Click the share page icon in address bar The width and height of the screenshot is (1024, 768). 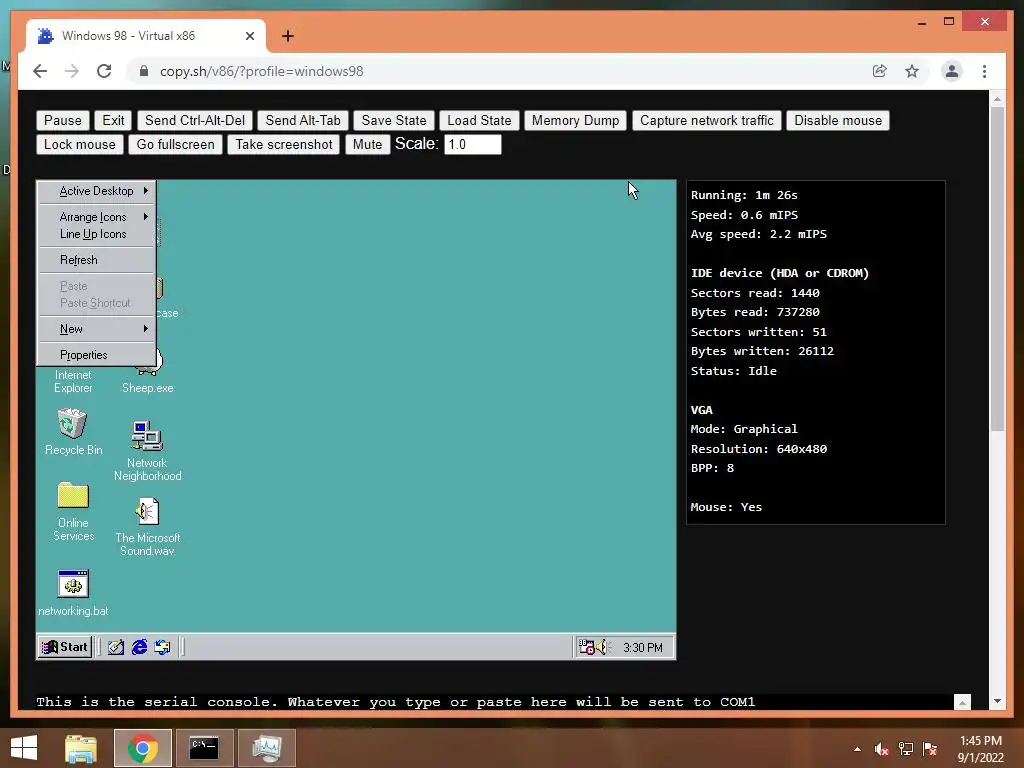point(880,71)
